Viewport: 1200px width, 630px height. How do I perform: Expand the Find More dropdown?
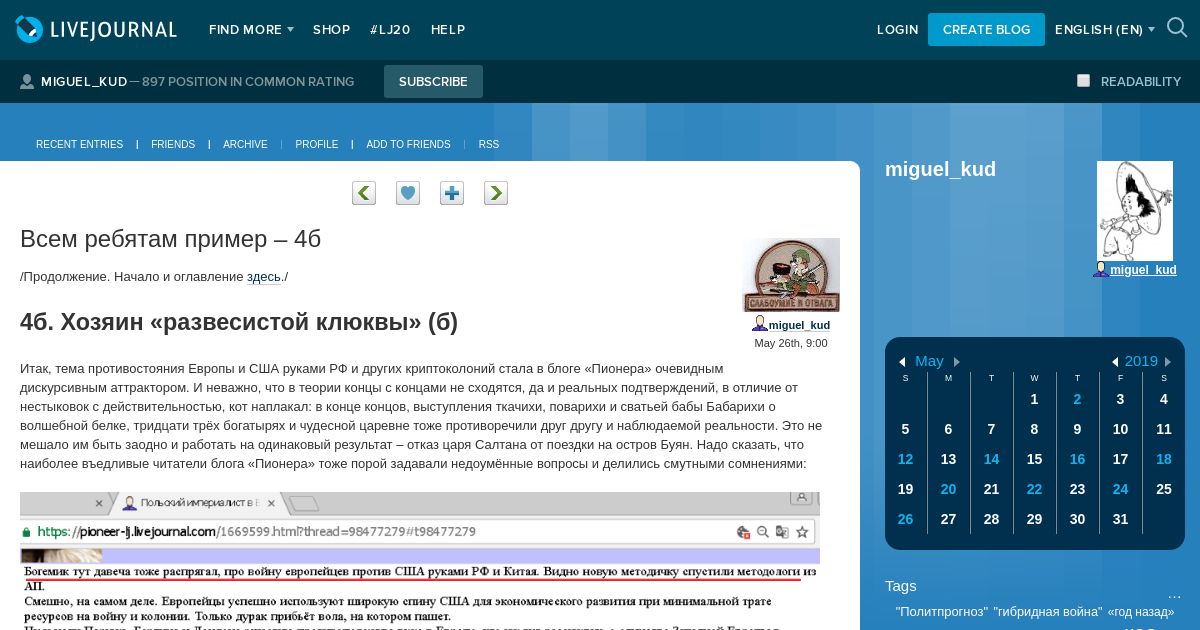[x=251, y=30]
